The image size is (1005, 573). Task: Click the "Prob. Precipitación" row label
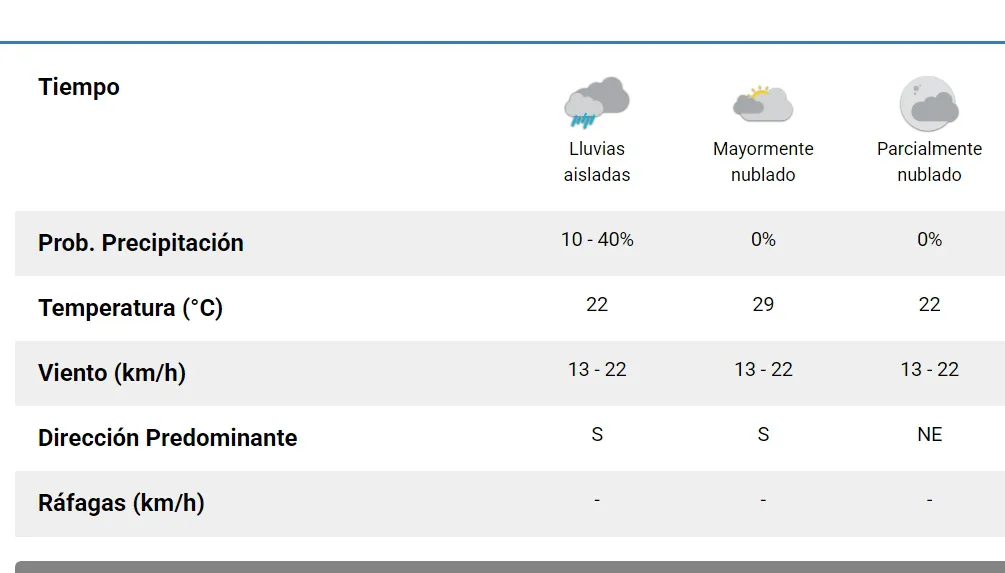tap(141, 243)
